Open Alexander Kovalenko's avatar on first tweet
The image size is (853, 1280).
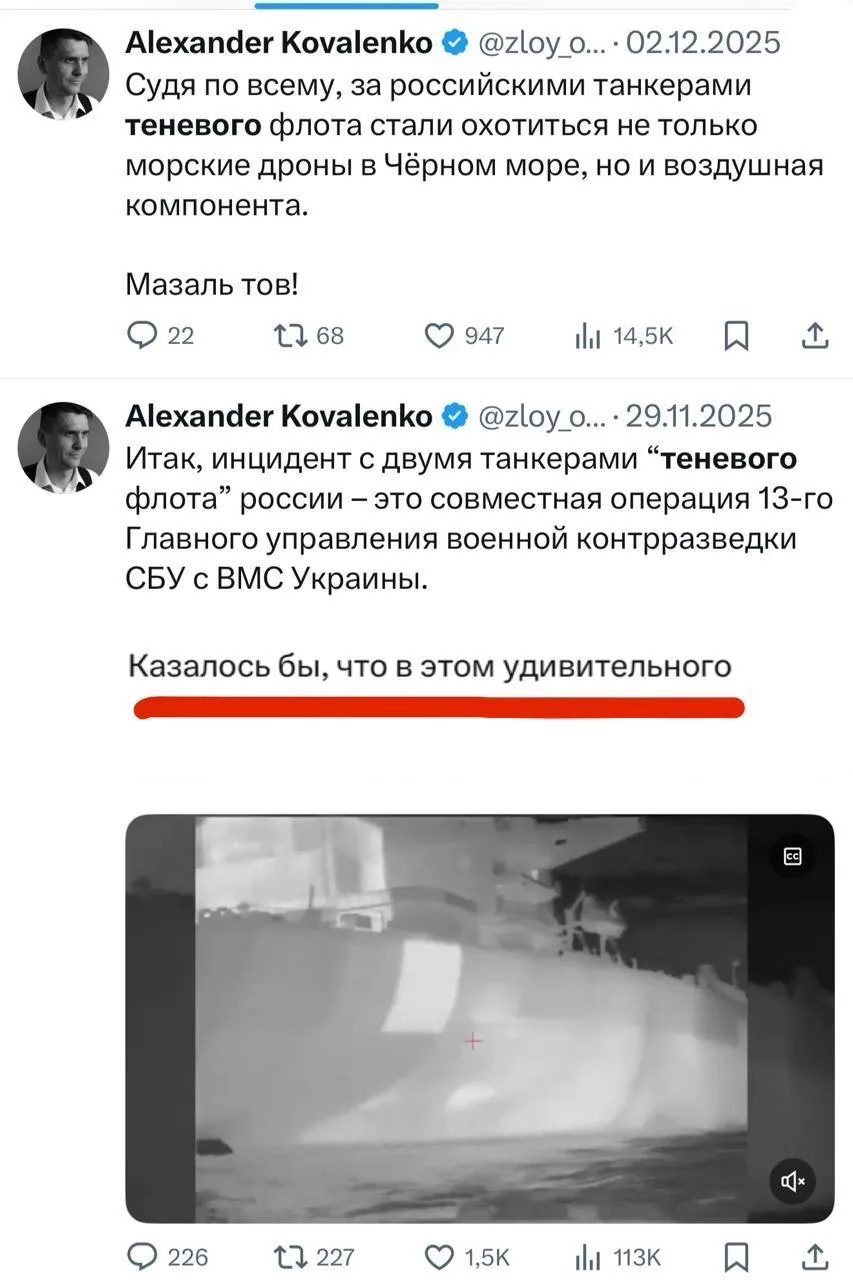tap(64, 74)
